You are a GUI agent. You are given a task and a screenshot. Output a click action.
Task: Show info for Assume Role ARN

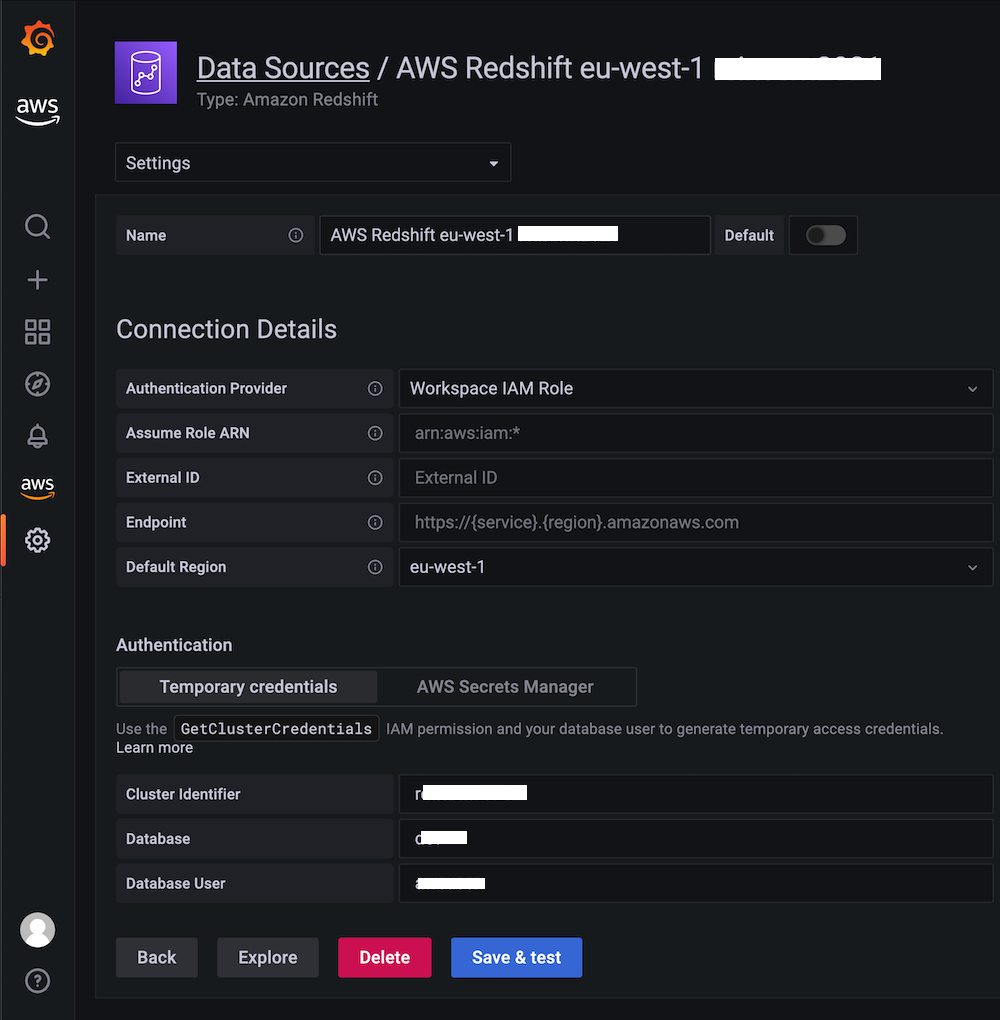375,433
